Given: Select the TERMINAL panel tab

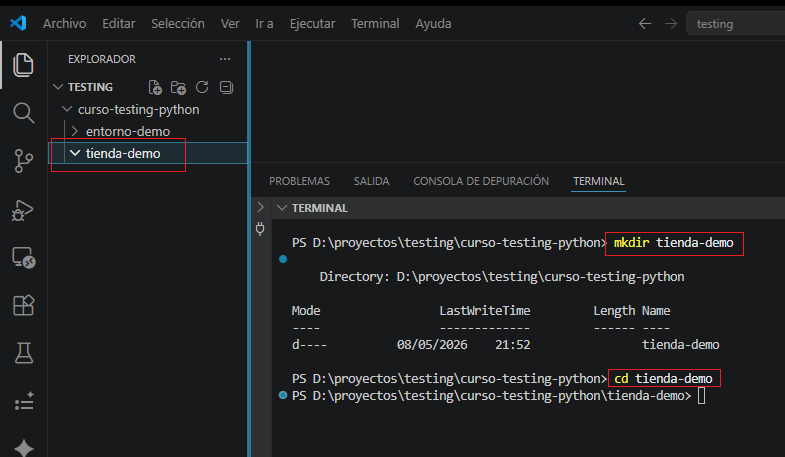Looking at the screenshot, I should click(599, 181).
